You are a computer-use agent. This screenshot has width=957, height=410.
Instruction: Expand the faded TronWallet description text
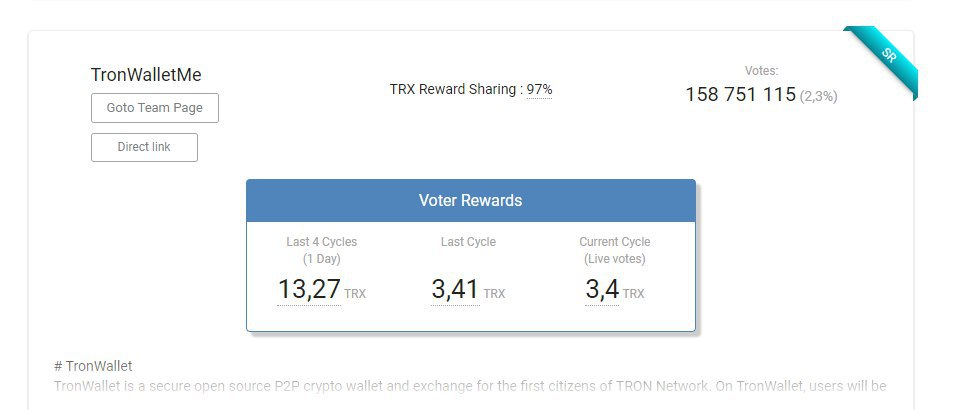470,386
